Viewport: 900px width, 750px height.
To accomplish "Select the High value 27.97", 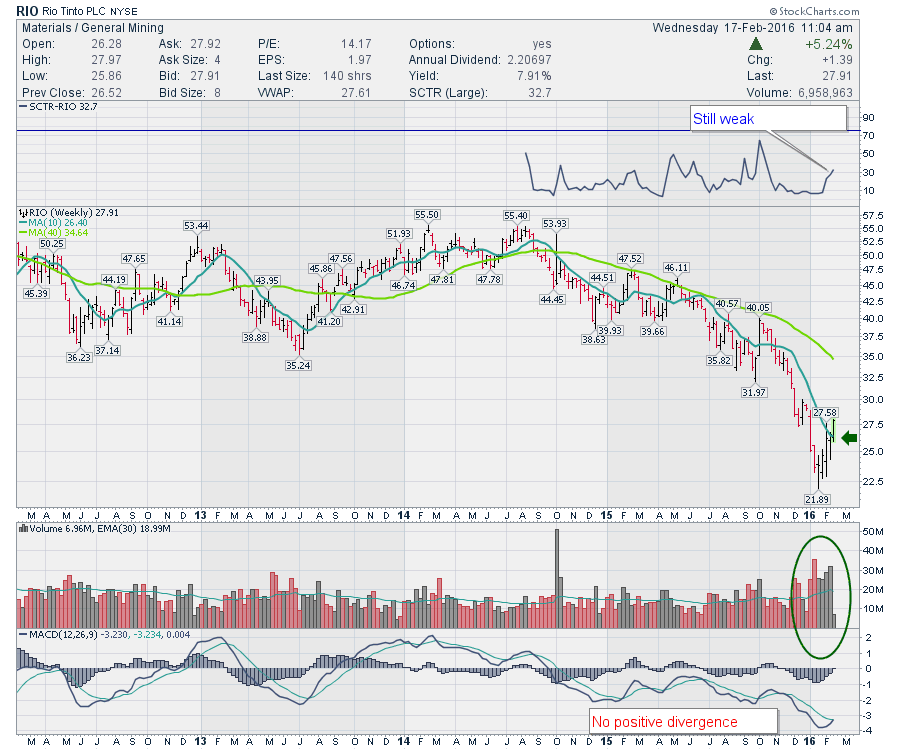I will pyautogui.click(x=106, y=60).
